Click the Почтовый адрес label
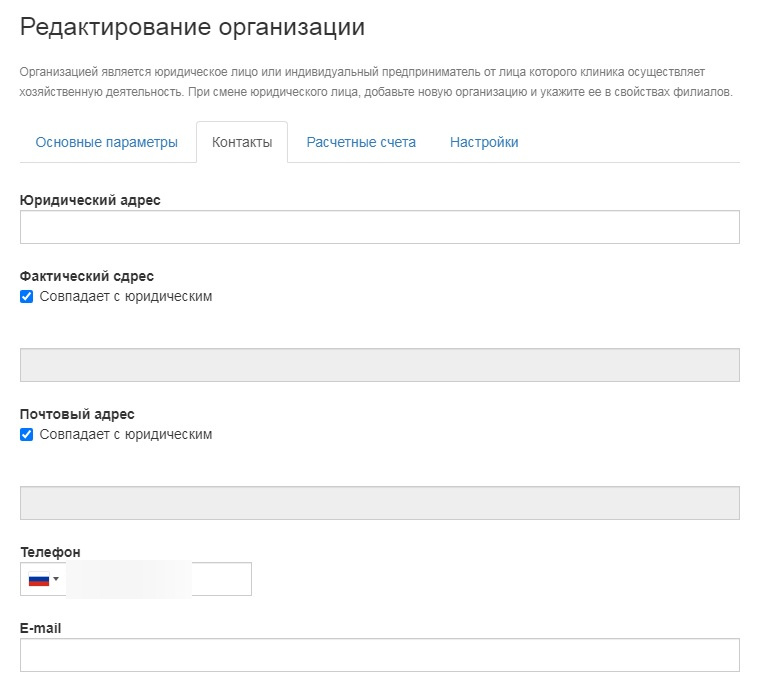 [77, 414]
